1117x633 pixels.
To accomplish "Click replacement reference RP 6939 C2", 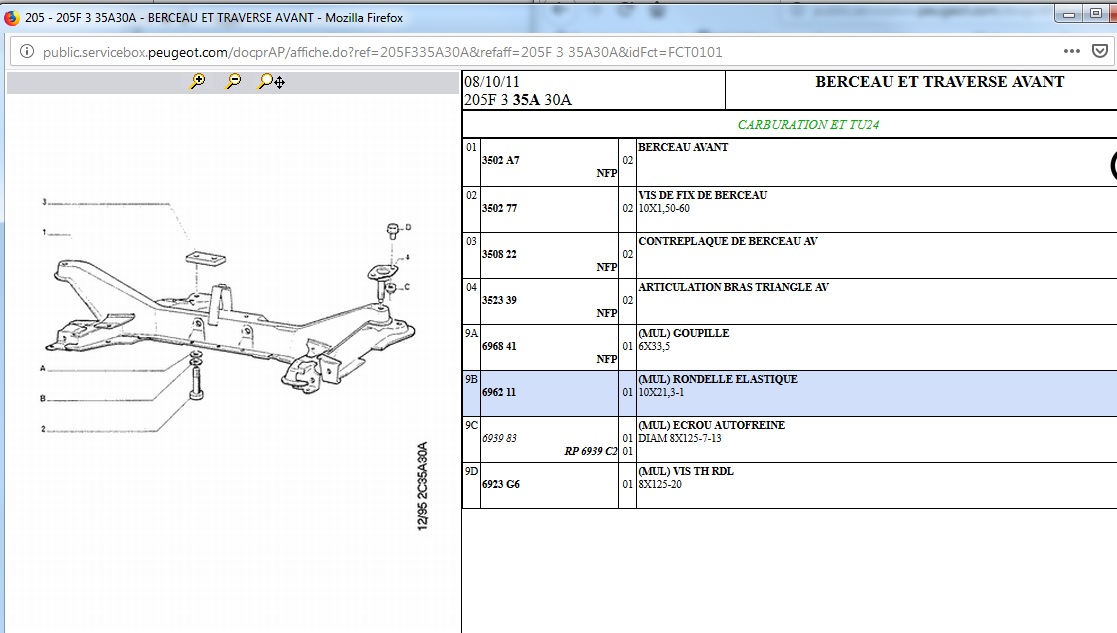I will [x=591, y=451].
